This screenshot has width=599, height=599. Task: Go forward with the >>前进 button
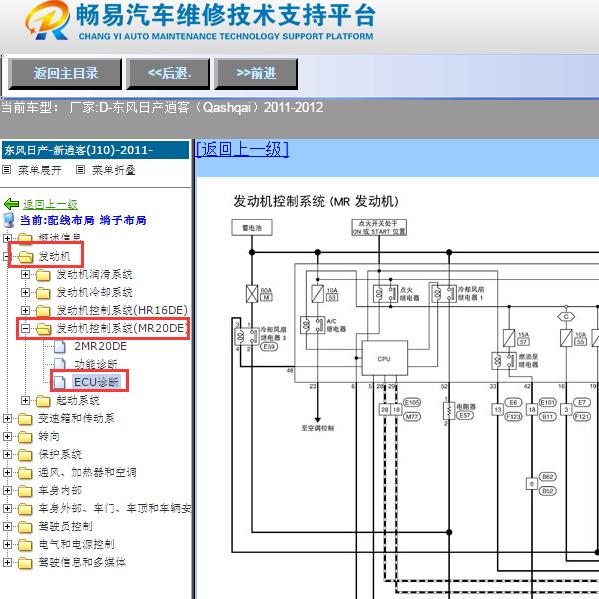click(256, 73)
